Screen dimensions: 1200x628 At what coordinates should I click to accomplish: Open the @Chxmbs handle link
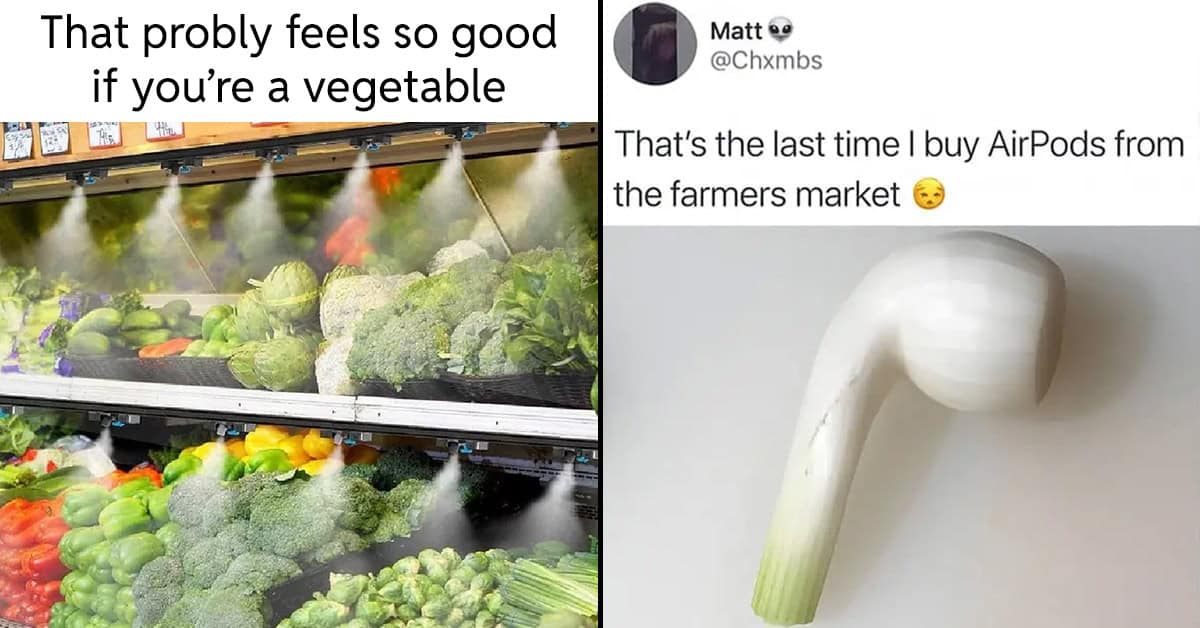tap(766, 61)
